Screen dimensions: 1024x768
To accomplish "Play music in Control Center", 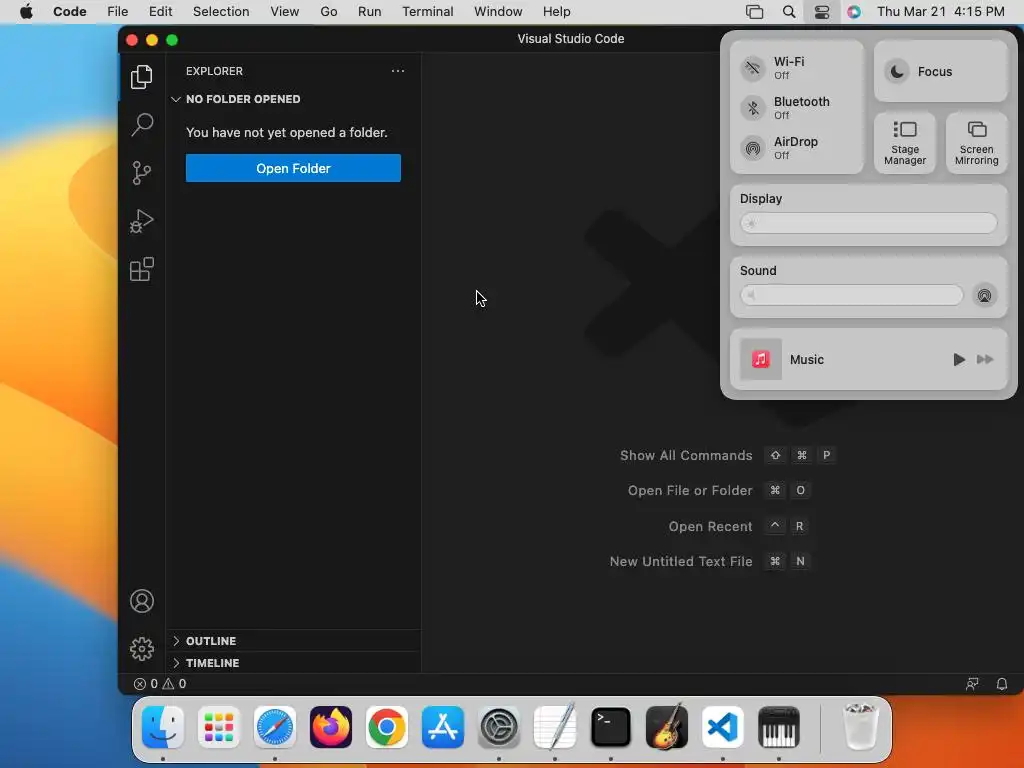I will pos(959,359).
